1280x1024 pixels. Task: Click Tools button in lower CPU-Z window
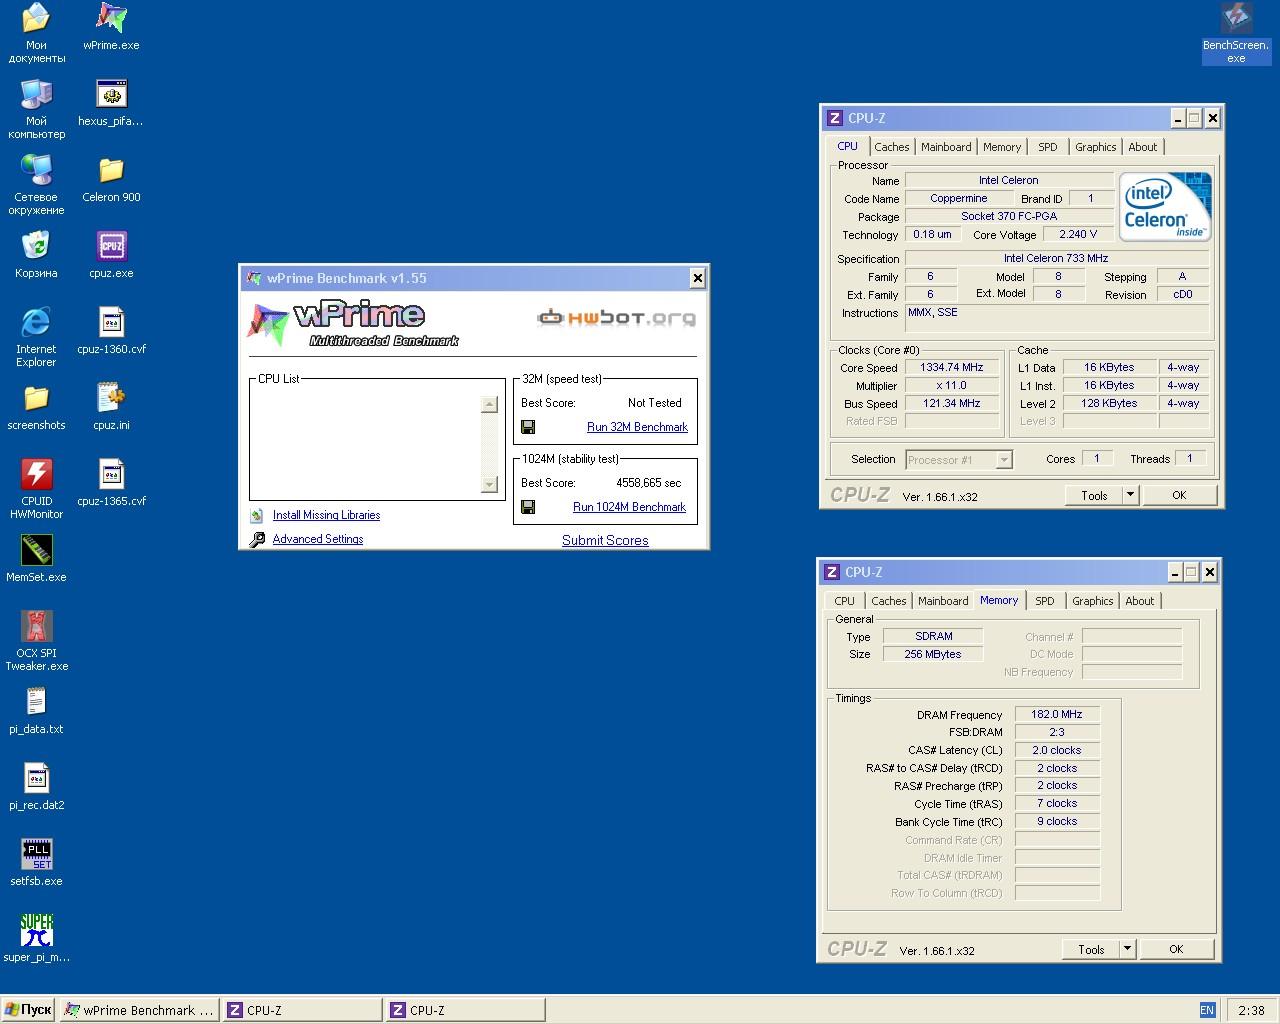[1091, 949]
